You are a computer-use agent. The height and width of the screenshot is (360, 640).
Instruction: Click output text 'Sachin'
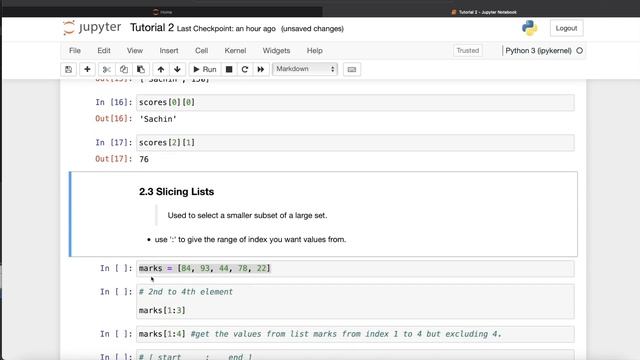tap(158, 119)
